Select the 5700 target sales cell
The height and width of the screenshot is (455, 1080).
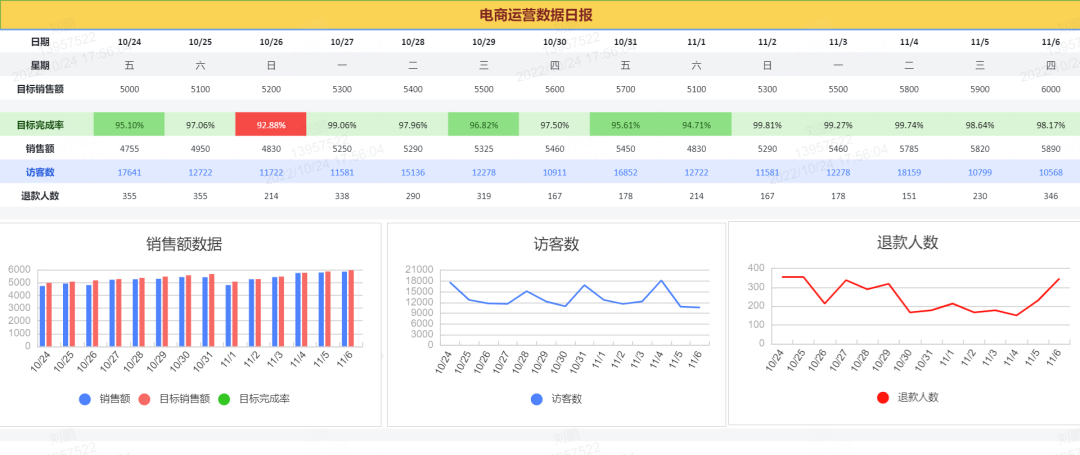[625, 89]
